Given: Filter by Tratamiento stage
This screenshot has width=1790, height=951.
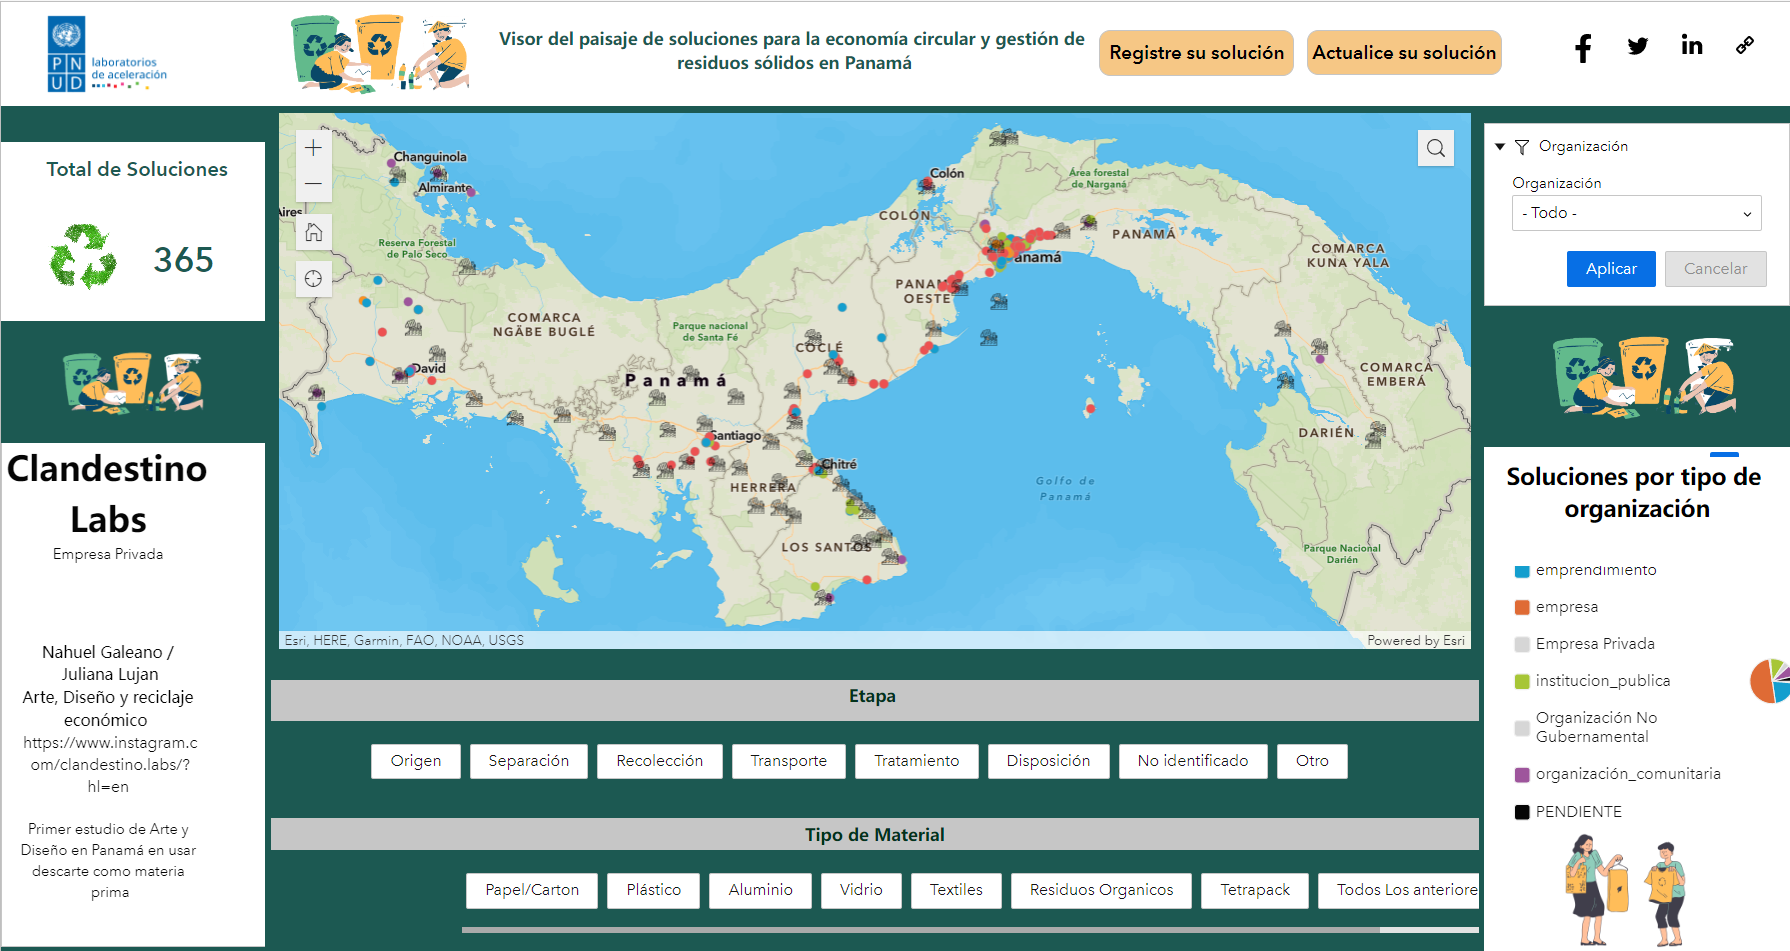Looking at the screenshot, I should tap(916, 761).
